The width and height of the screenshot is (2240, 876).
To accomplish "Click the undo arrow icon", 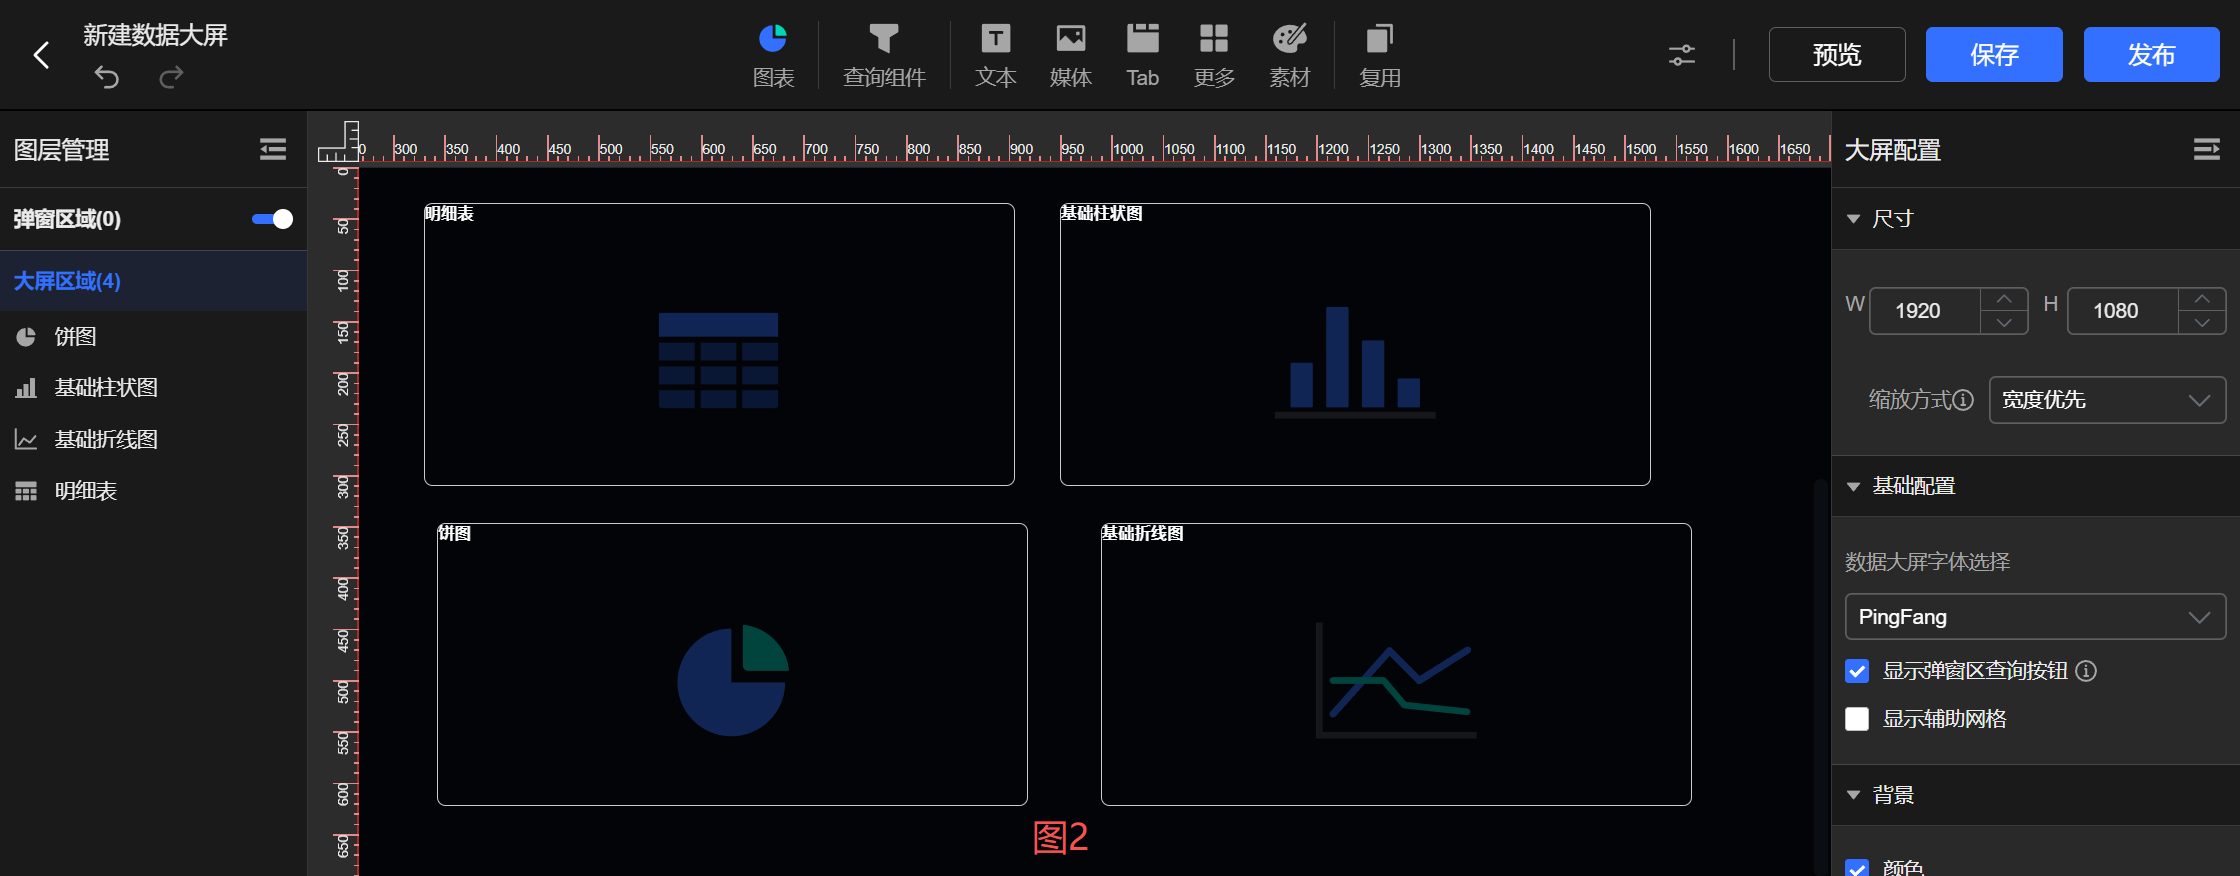I will pos(107,77).
